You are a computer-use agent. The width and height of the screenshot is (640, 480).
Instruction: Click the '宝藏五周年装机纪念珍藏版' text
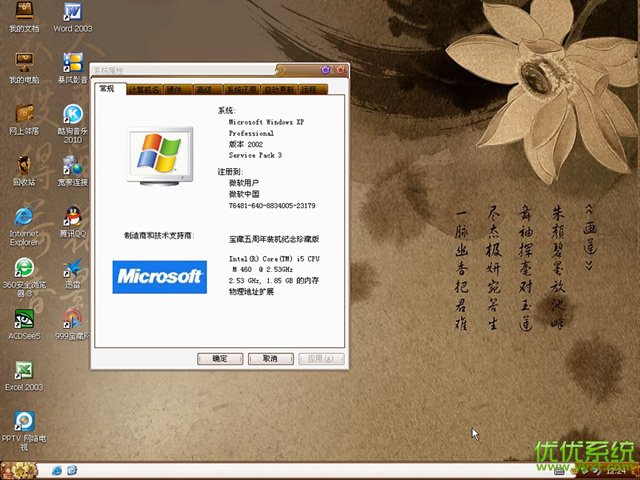(274, 240)
